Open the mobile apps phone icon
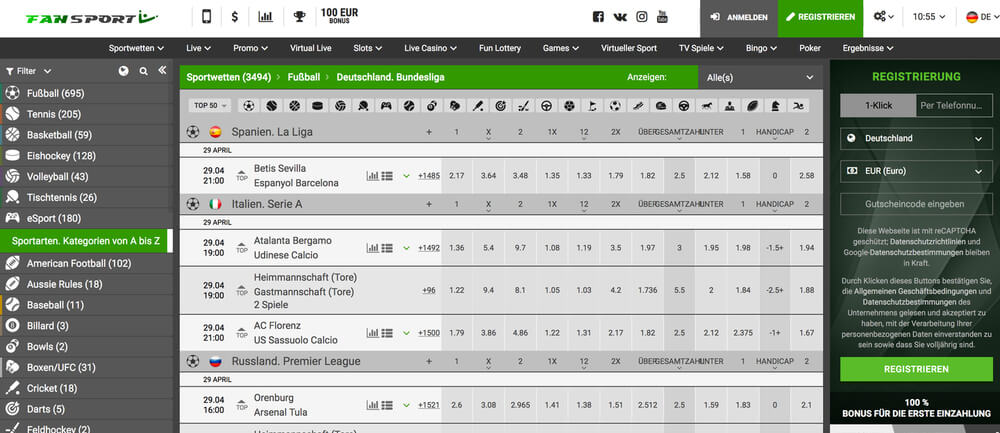This screenshot has height=433, width=1000. pos(207,17)
